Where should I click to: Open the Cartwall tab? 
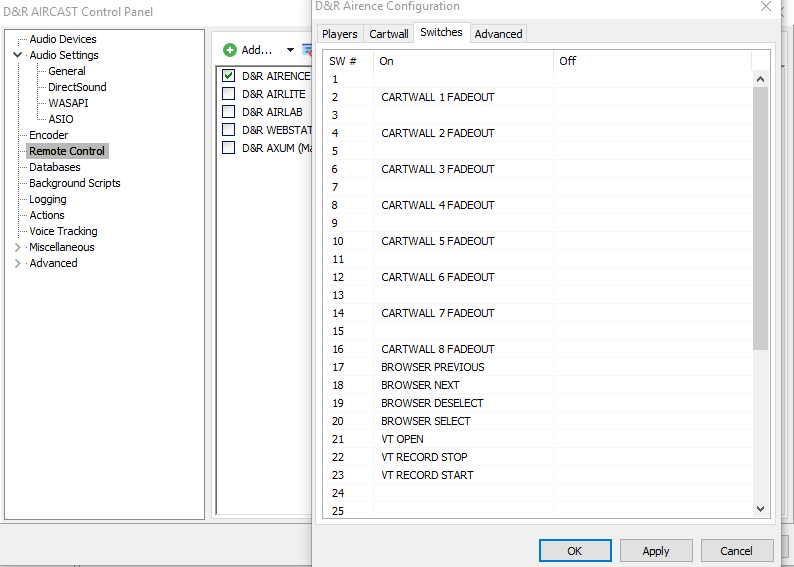click(x=389, y=34)
